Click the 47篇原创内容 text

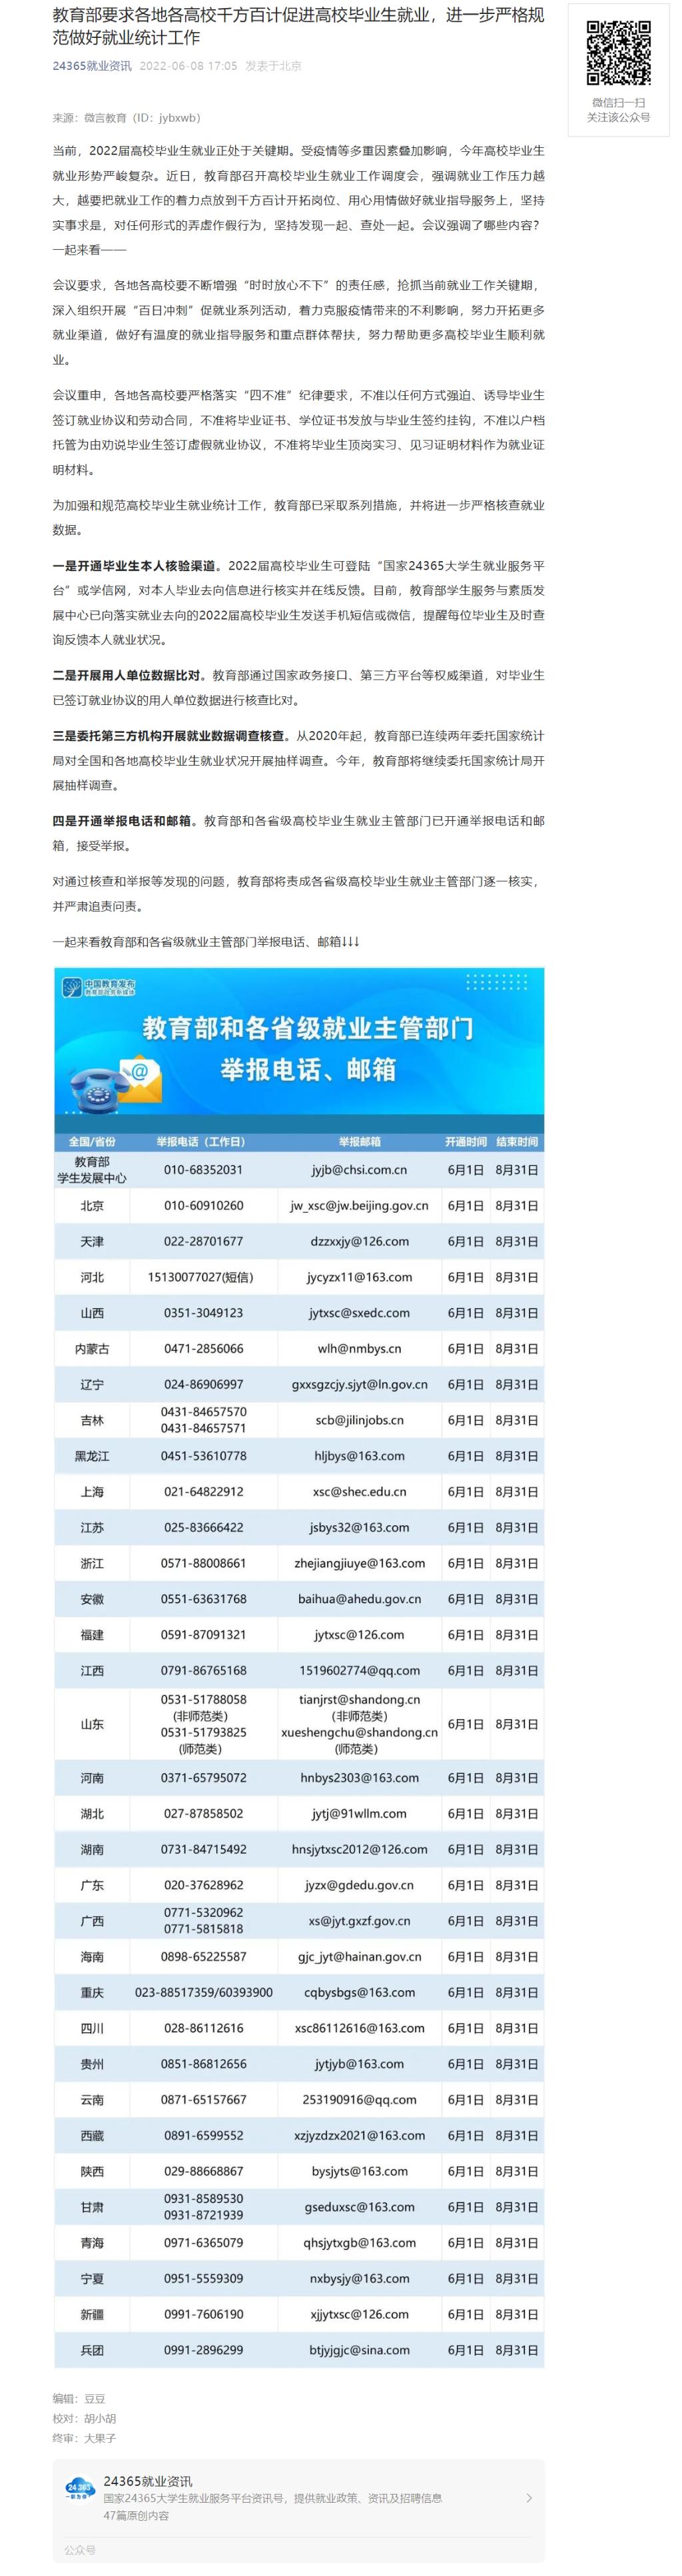tap(136, 2514)
